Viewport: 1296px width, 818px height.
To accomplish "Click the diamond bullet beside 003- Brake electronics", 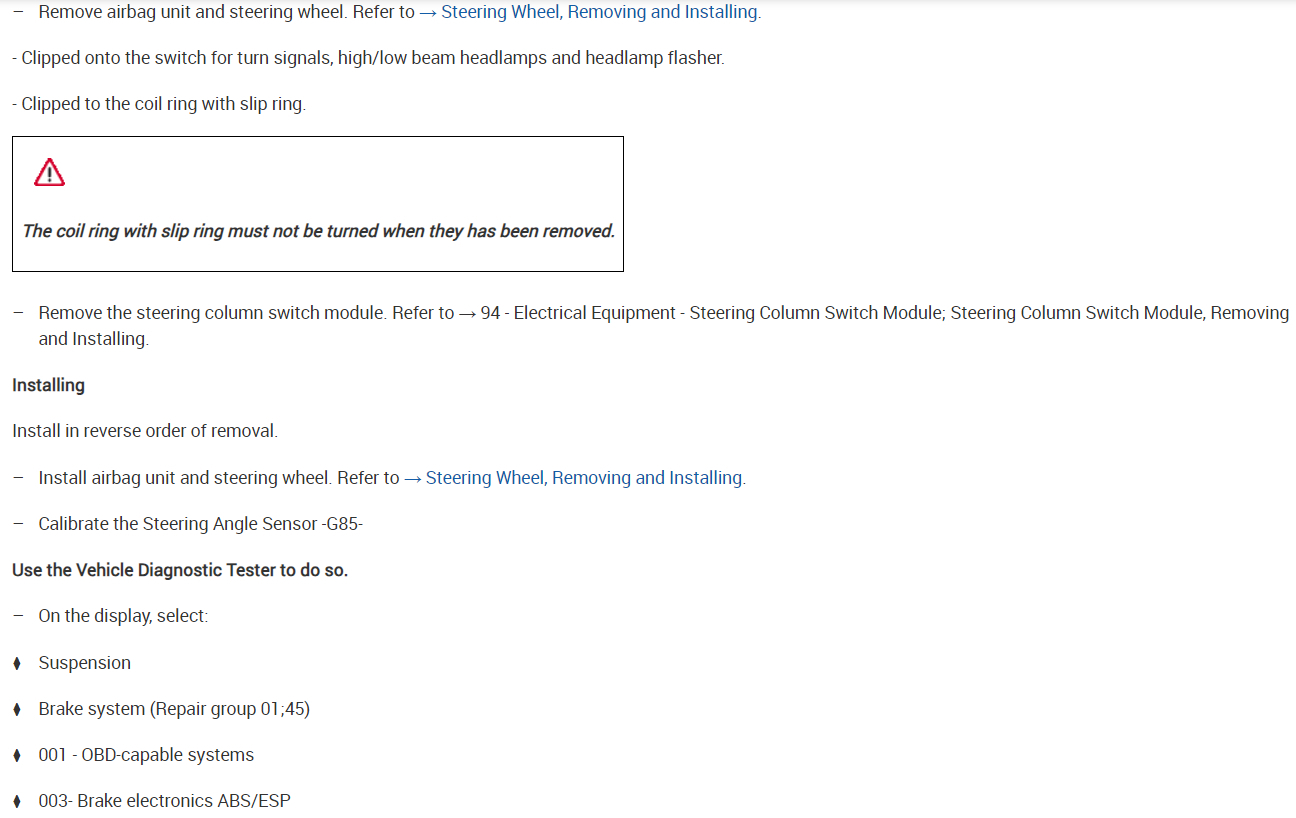I will (17, 801).
